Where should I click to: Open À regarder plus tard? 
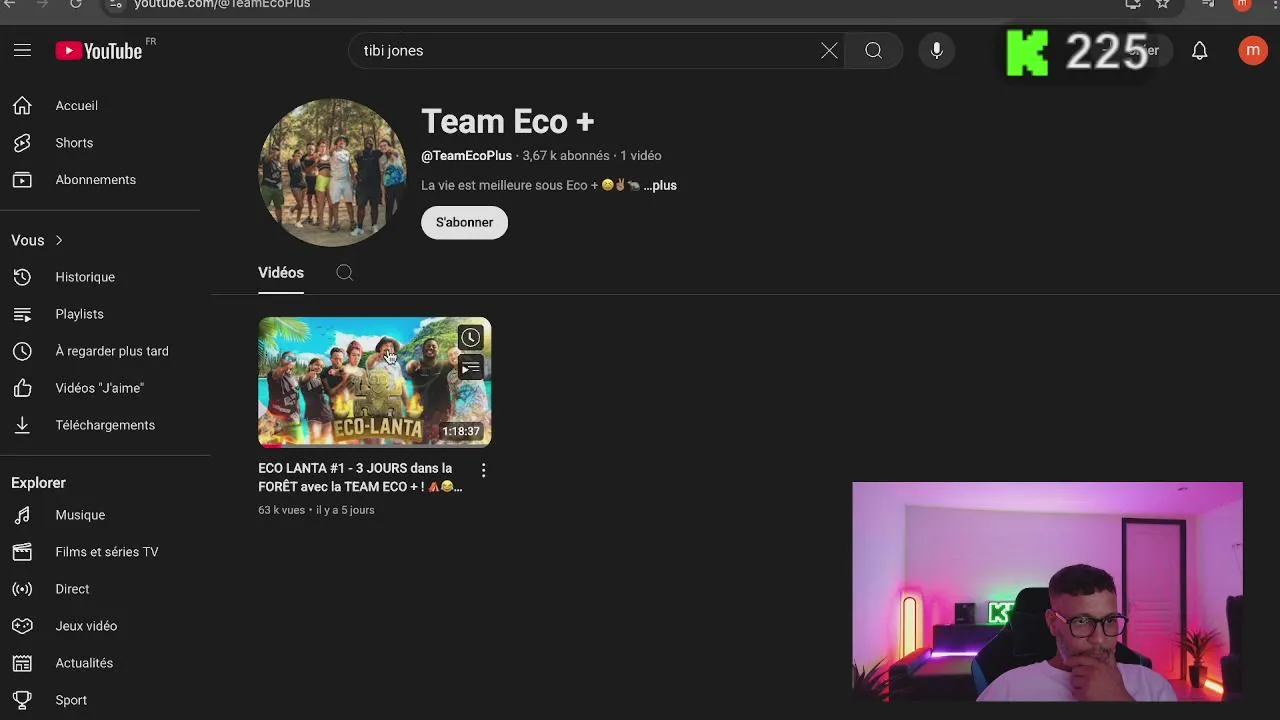112,351
